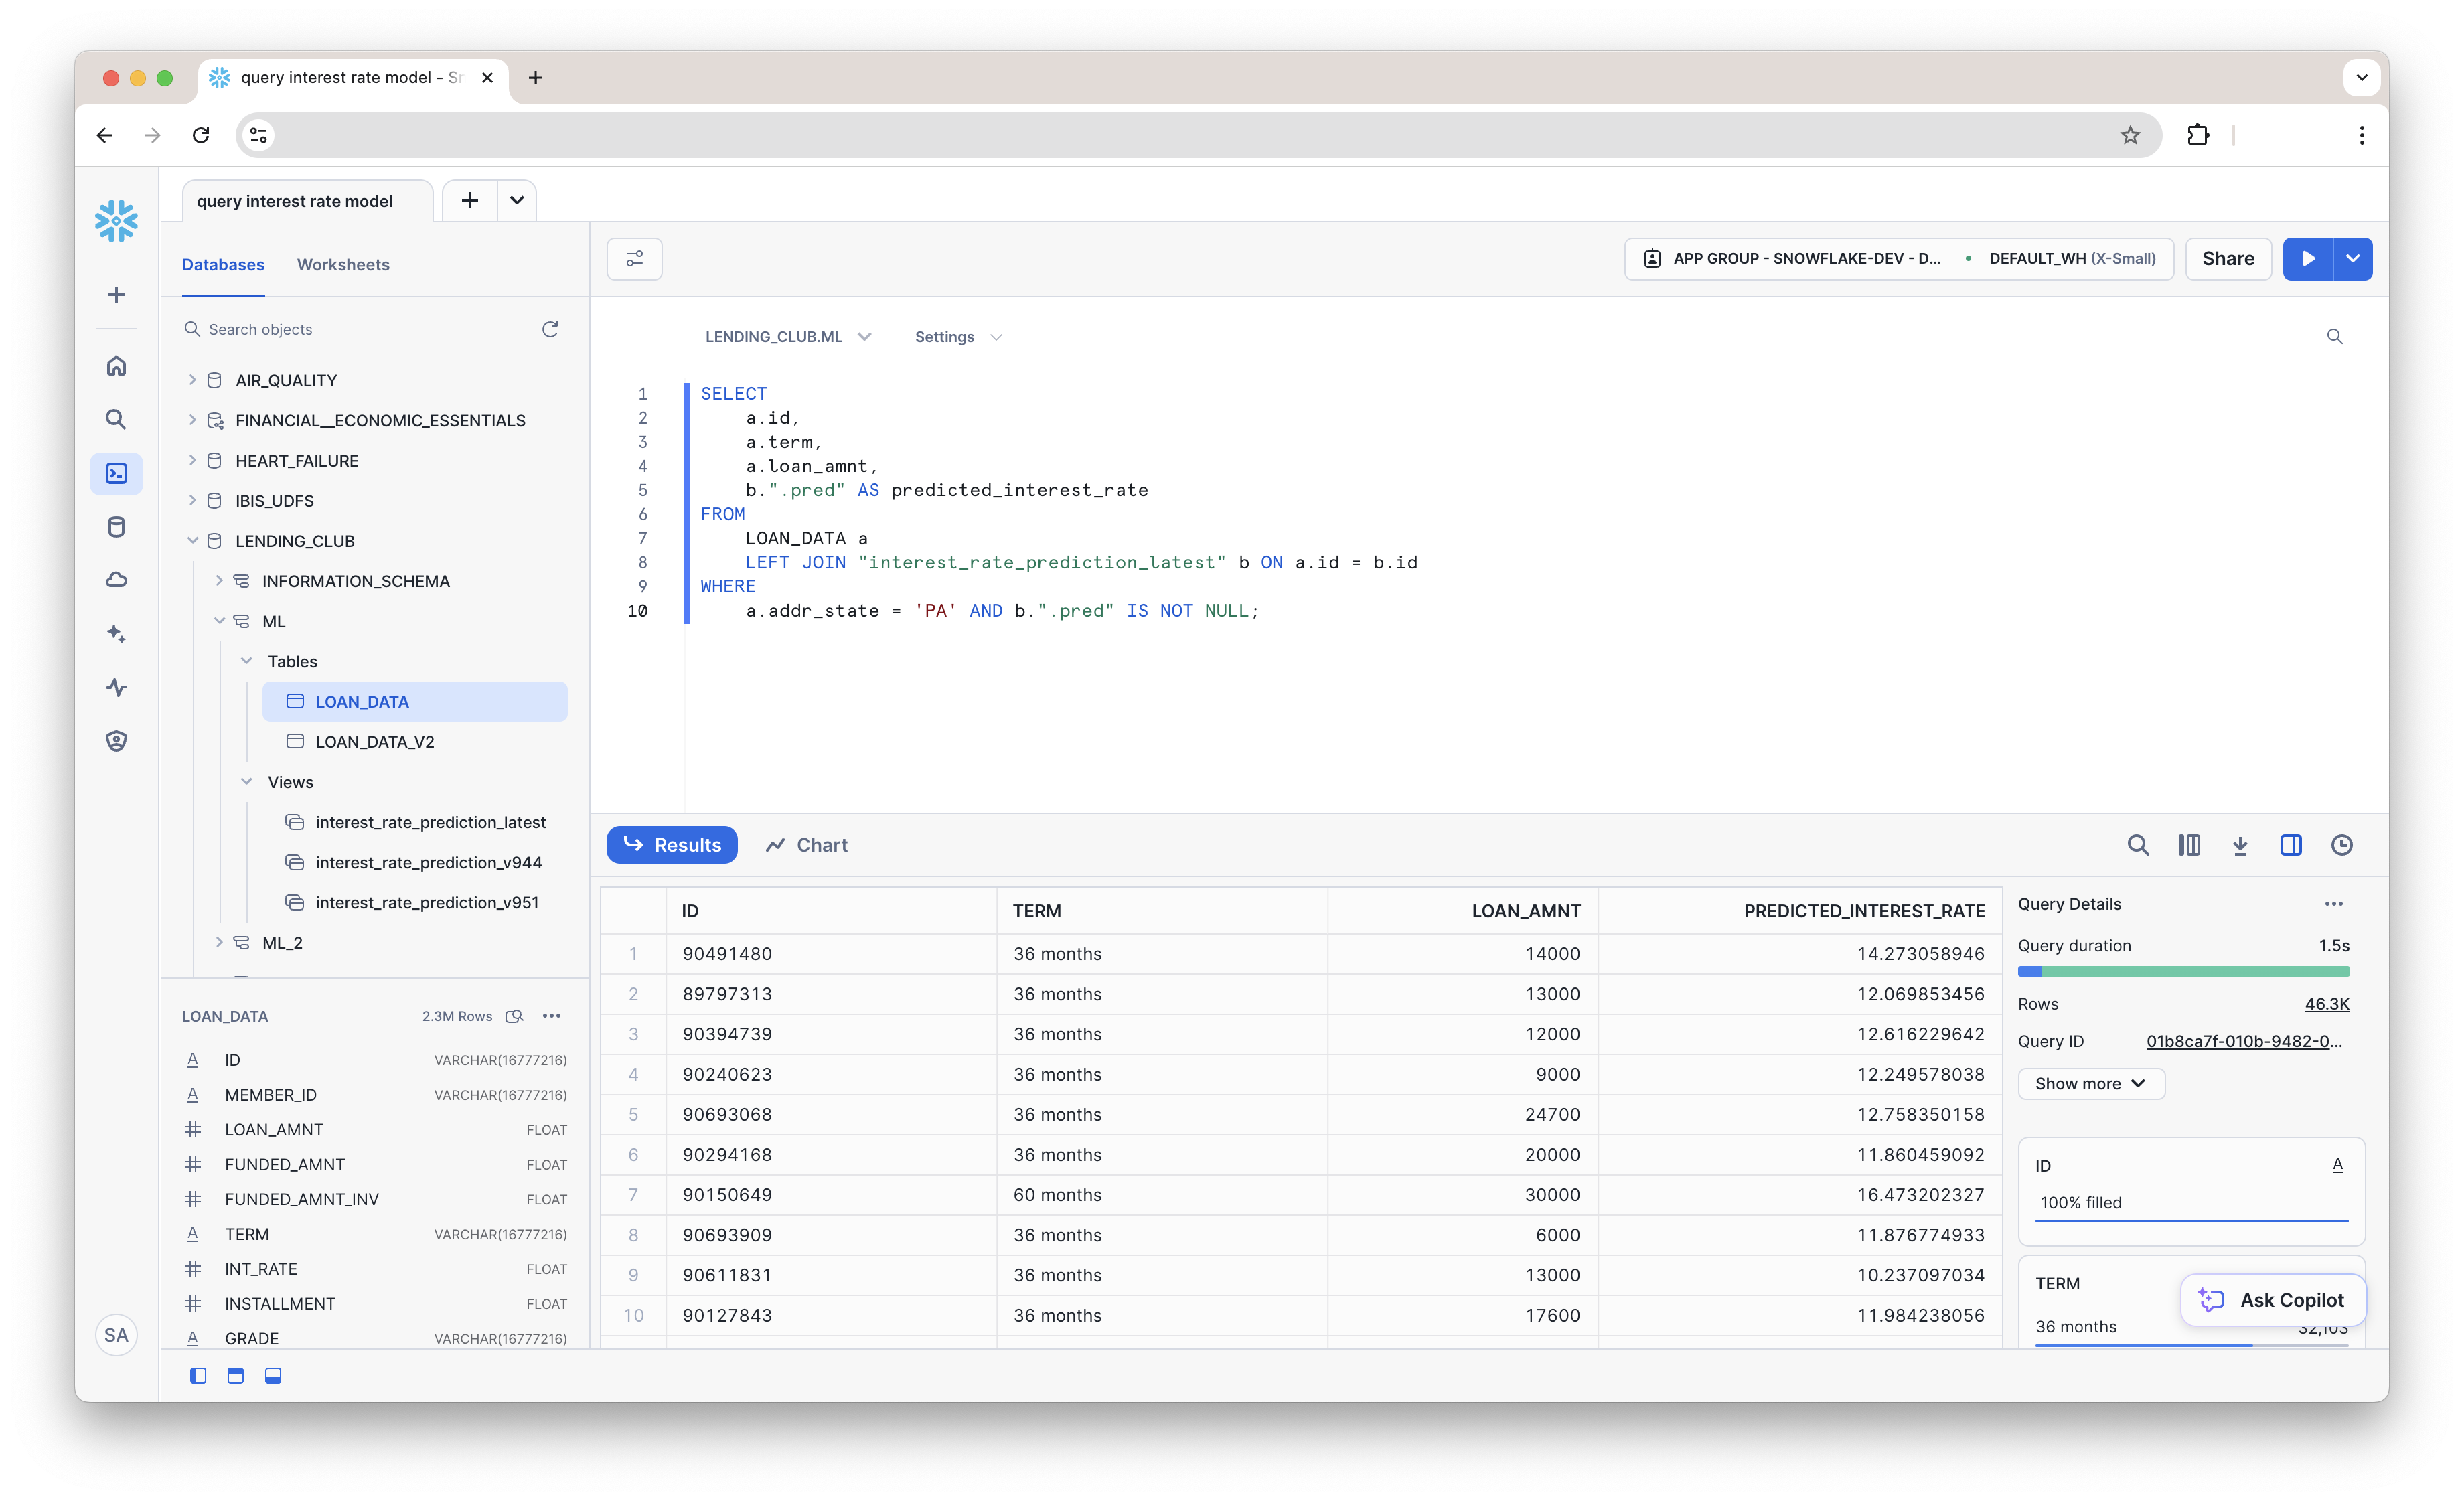This screenshot has height=1501, width=2464.
Task: Open the sidebar Search icon
Action: [x=116, y=420]
